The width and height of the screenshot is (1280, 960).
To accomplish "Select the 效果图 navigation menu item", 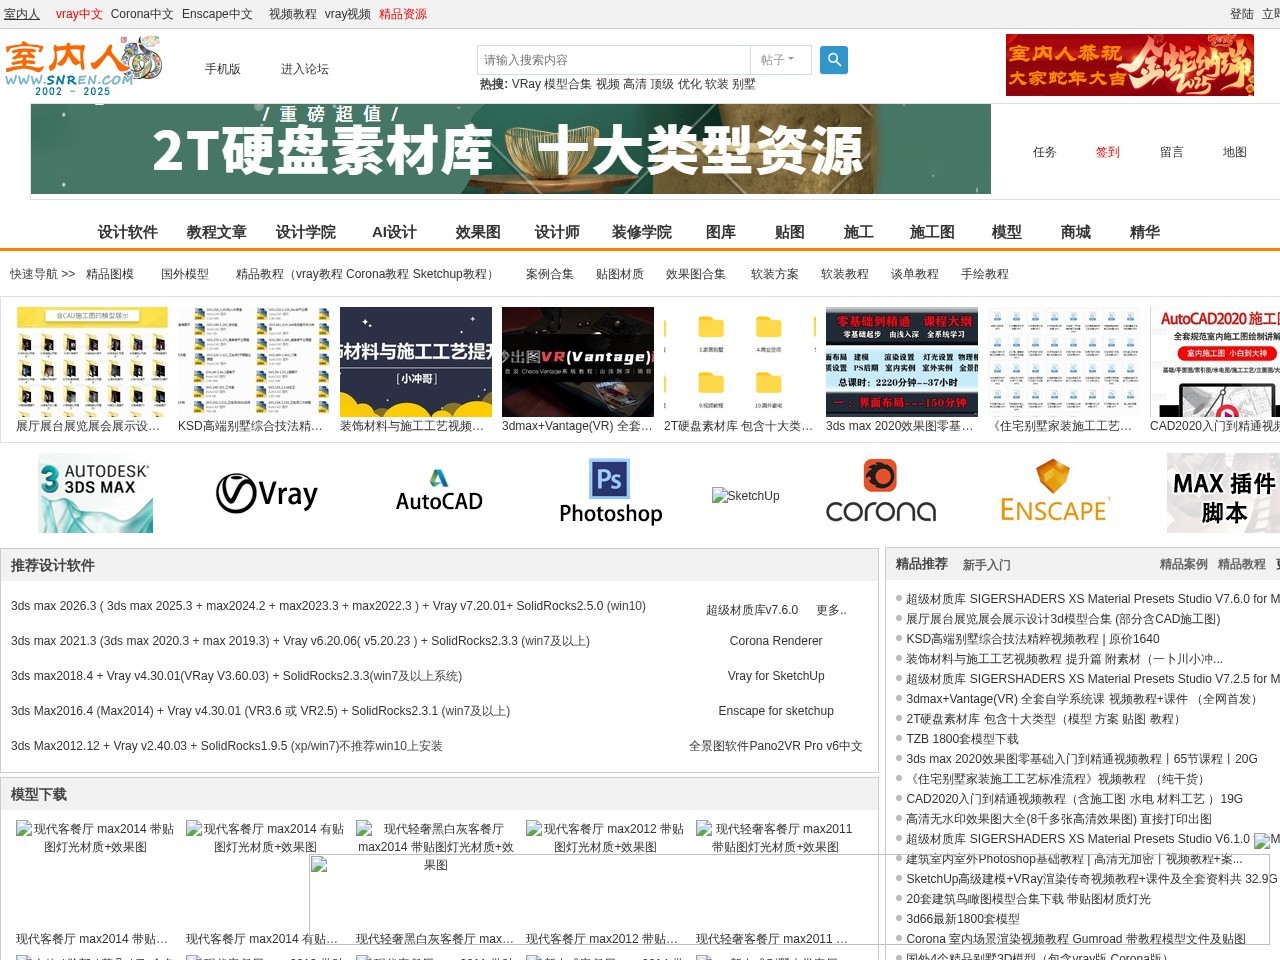I will pos(478,232).
